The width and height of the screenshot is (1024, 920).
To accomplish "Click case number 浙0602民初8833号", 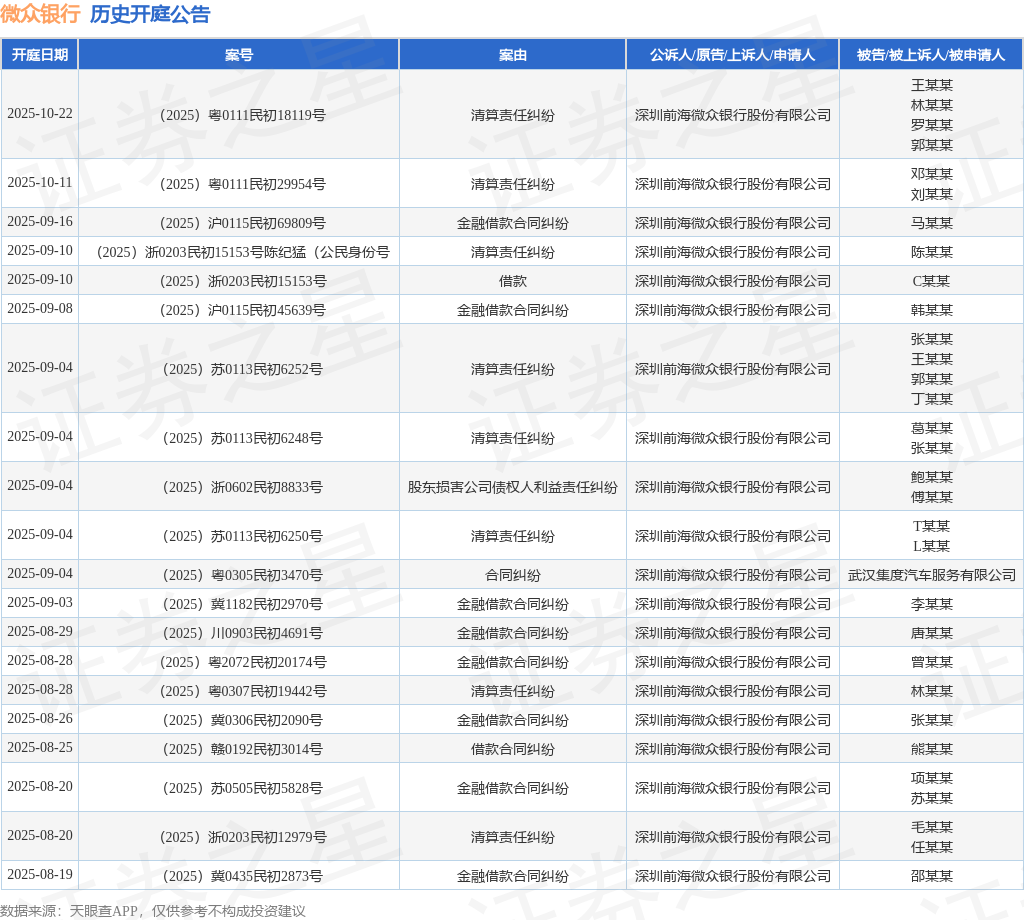I will (242, 487).
